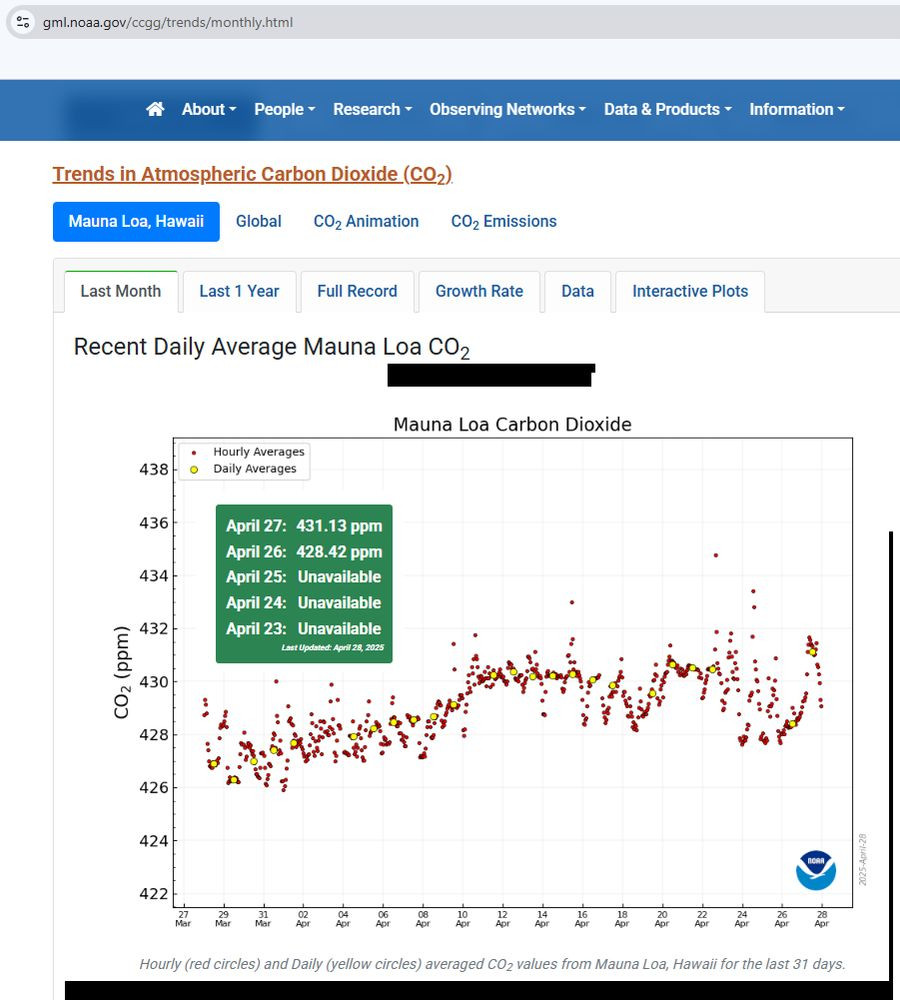
Task: Switch to the Last 1 Year tab
Action: (239, 291)
